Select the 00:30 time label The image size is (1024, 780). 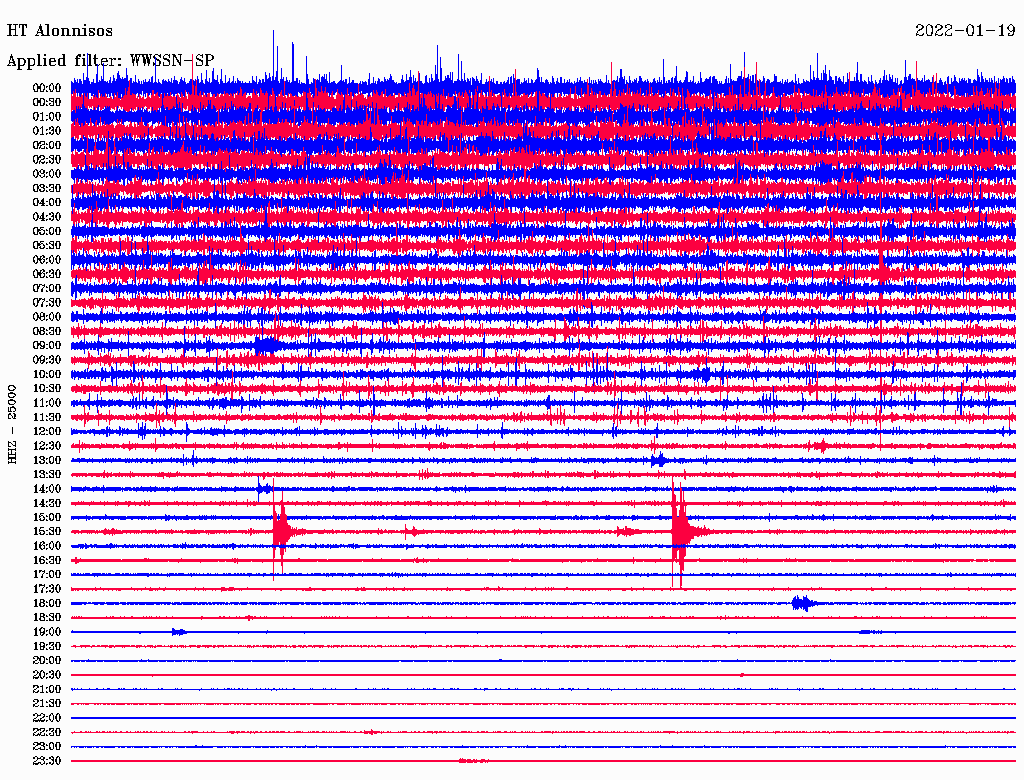pyautogui.click(x=47, y=102)
